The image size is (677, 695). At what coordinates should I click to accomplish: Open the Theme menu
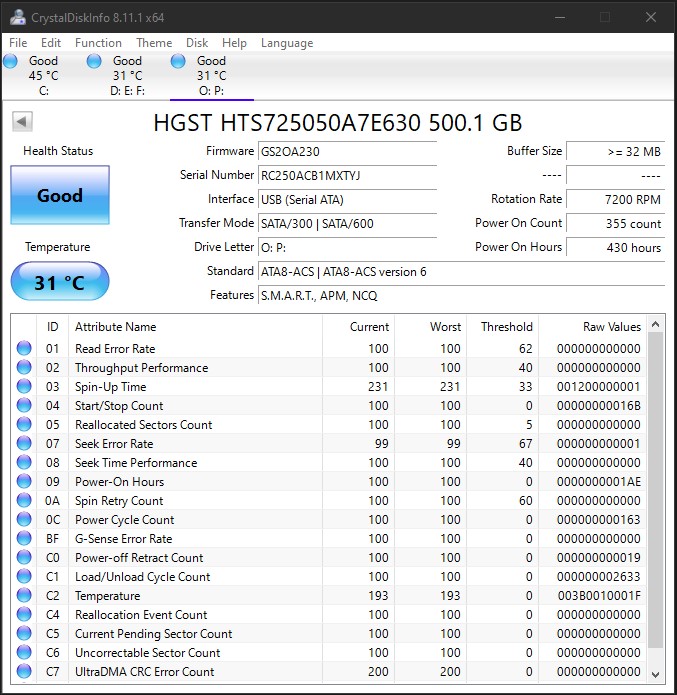tap(154, 43)
